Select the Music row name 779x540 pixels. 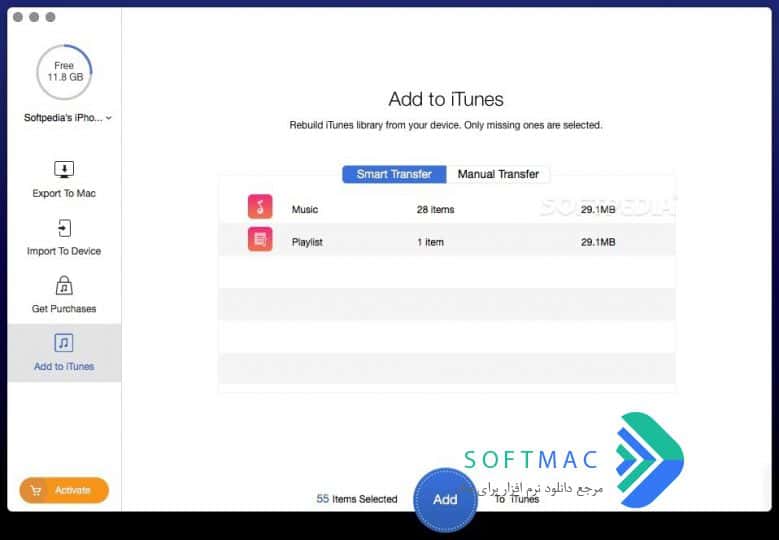click(x=305, y=210)
